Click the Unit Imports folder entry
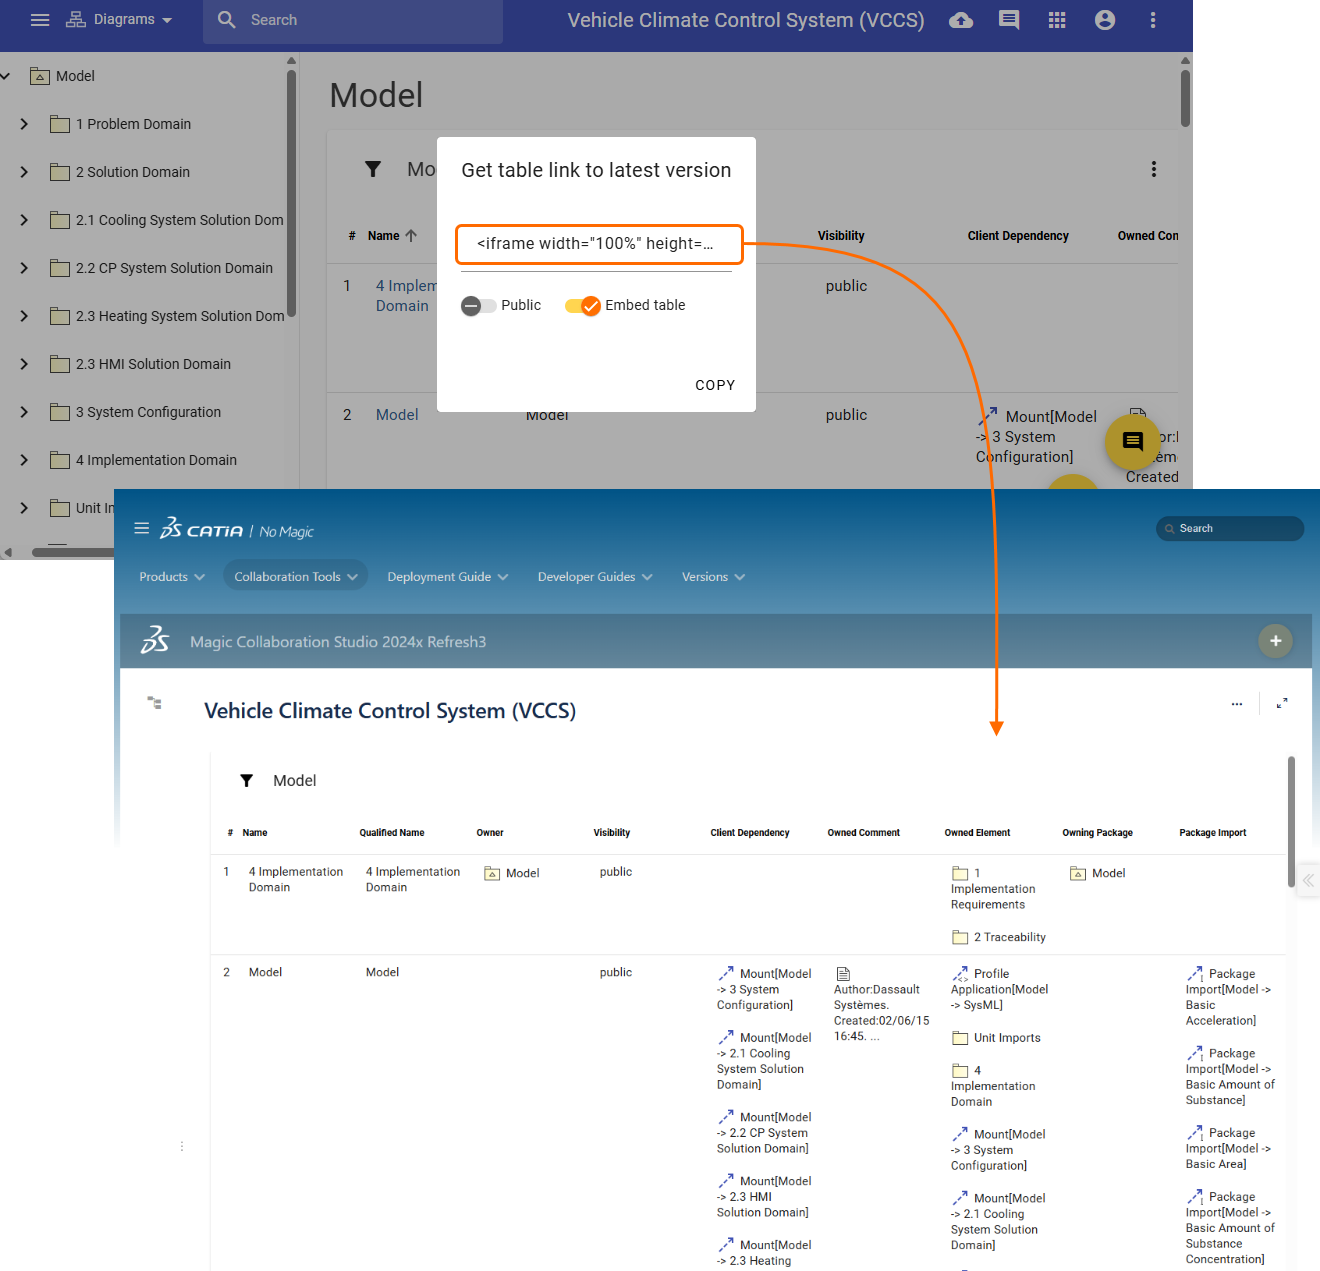Image resolution: width=1320 pixels, height=1271 pixels. point(997,1038)
